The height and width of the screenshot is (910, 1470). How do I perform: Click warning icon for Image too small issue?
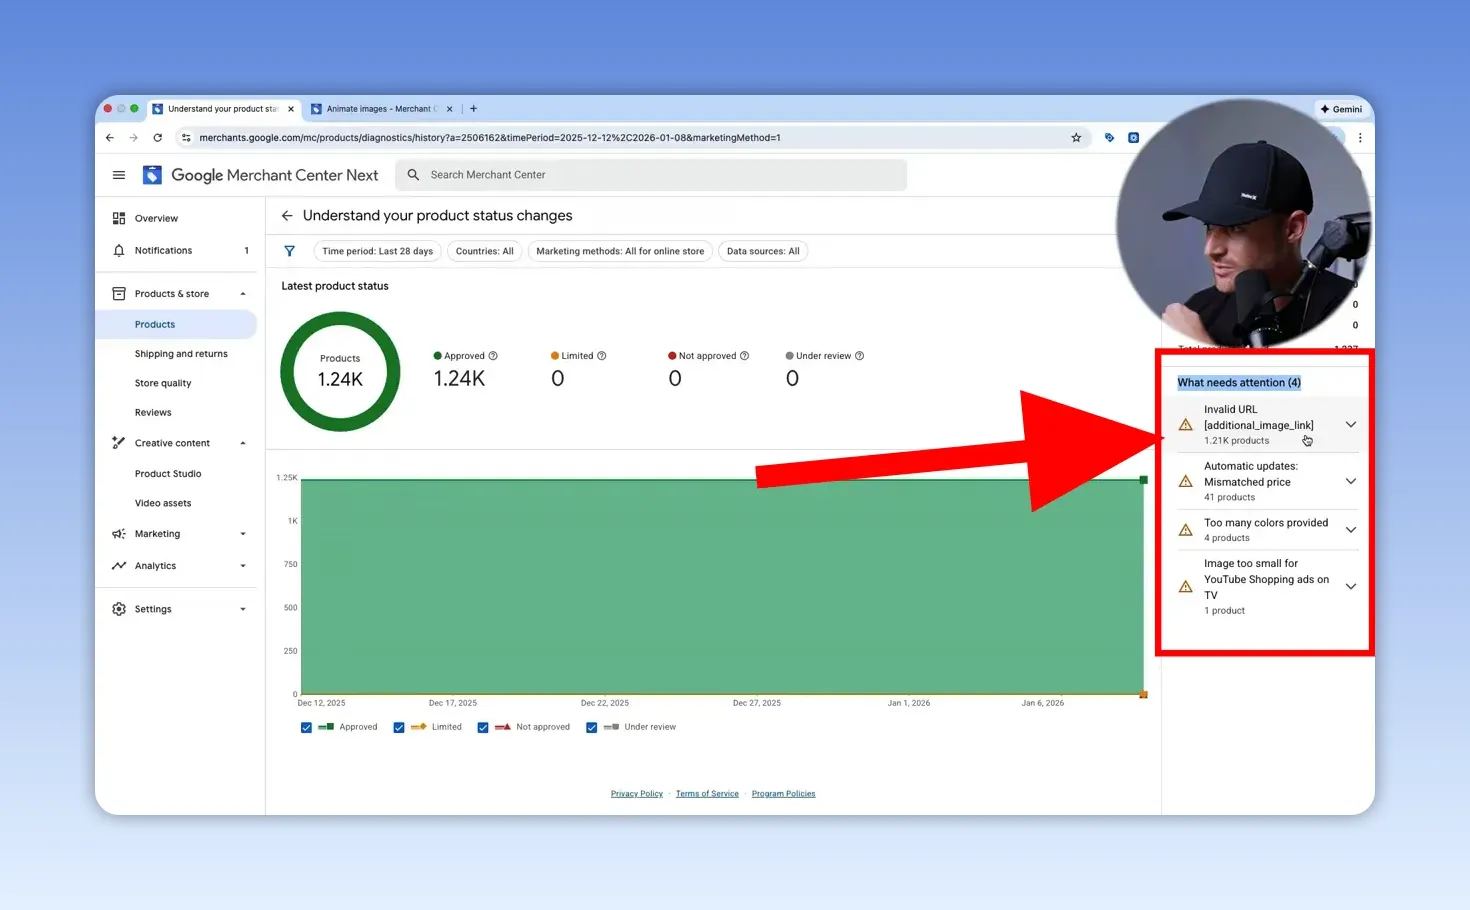click(1186, 587)
